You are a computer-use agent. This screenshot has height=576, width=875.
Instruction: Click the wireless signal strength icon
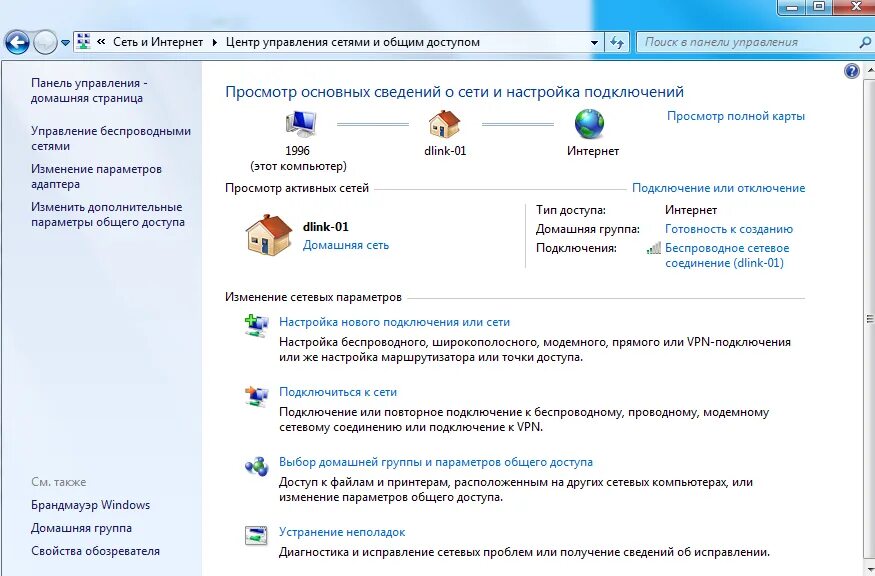click(653, 248)
